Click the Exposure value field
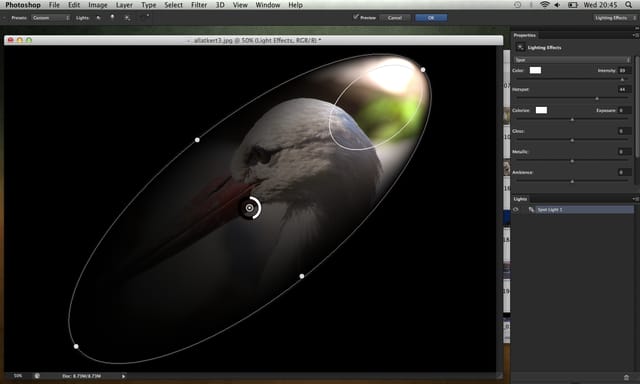 (x=624, y=110)
